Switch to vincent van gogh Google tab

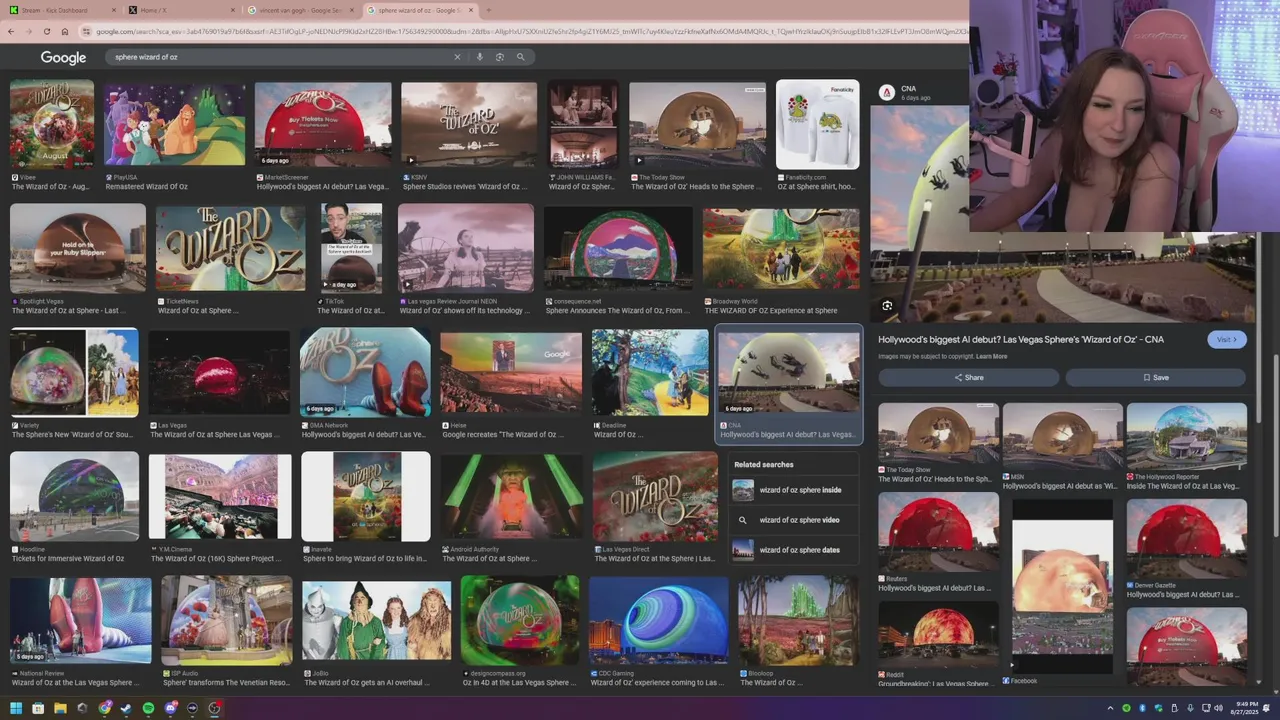click(x=302, y=10)
